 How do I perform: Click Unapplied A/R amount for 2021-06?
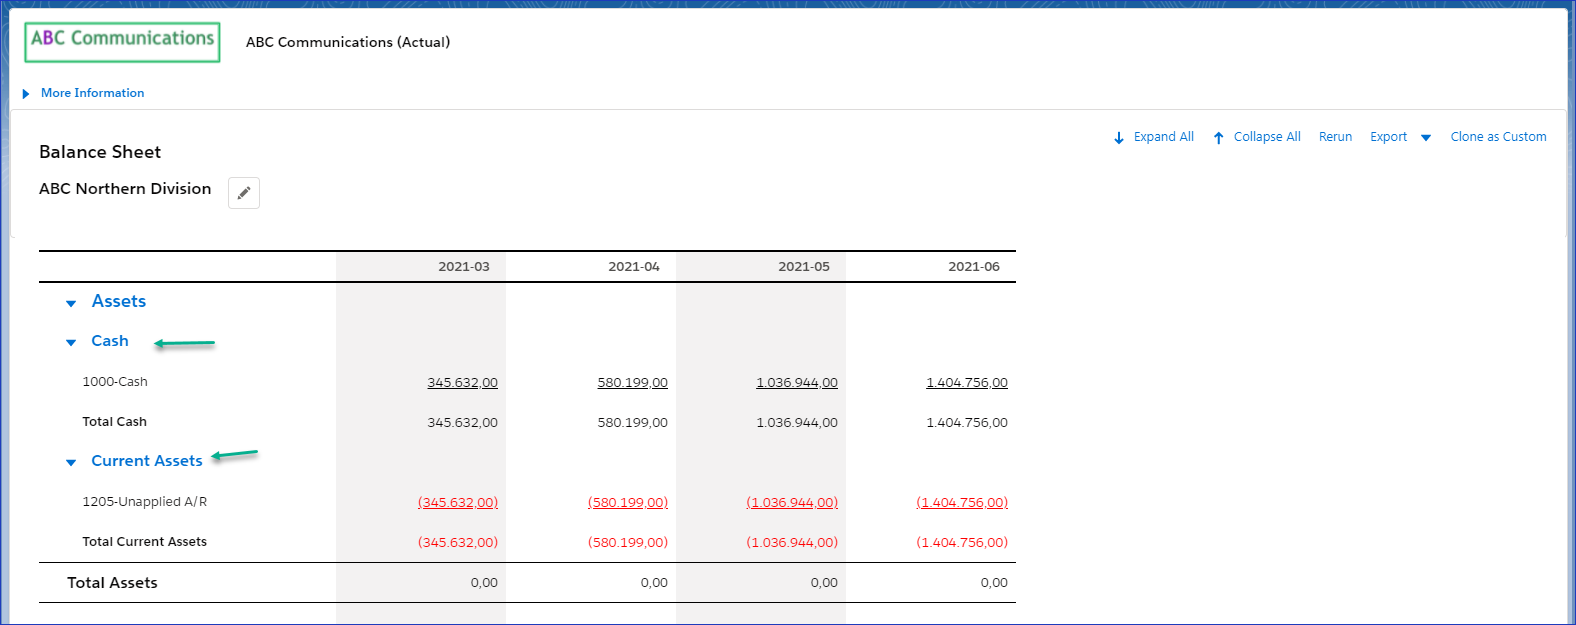[962, 503]
